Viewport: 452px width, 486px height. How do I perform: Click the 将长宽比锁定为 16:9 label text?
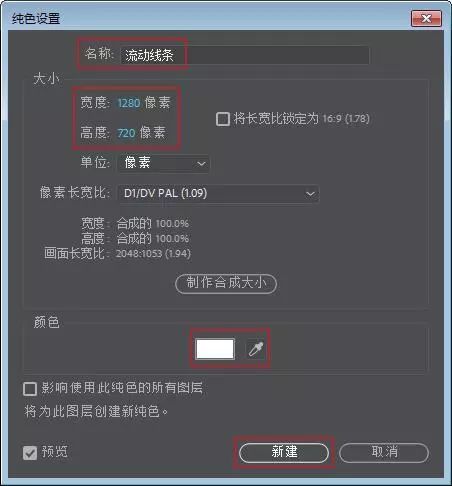[x=302, y=119]
